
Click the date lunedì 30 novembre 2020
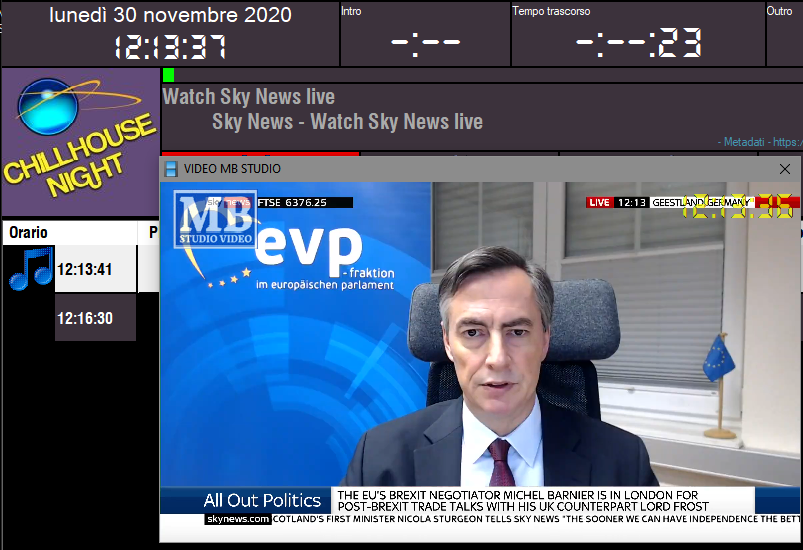click(170, 15)
